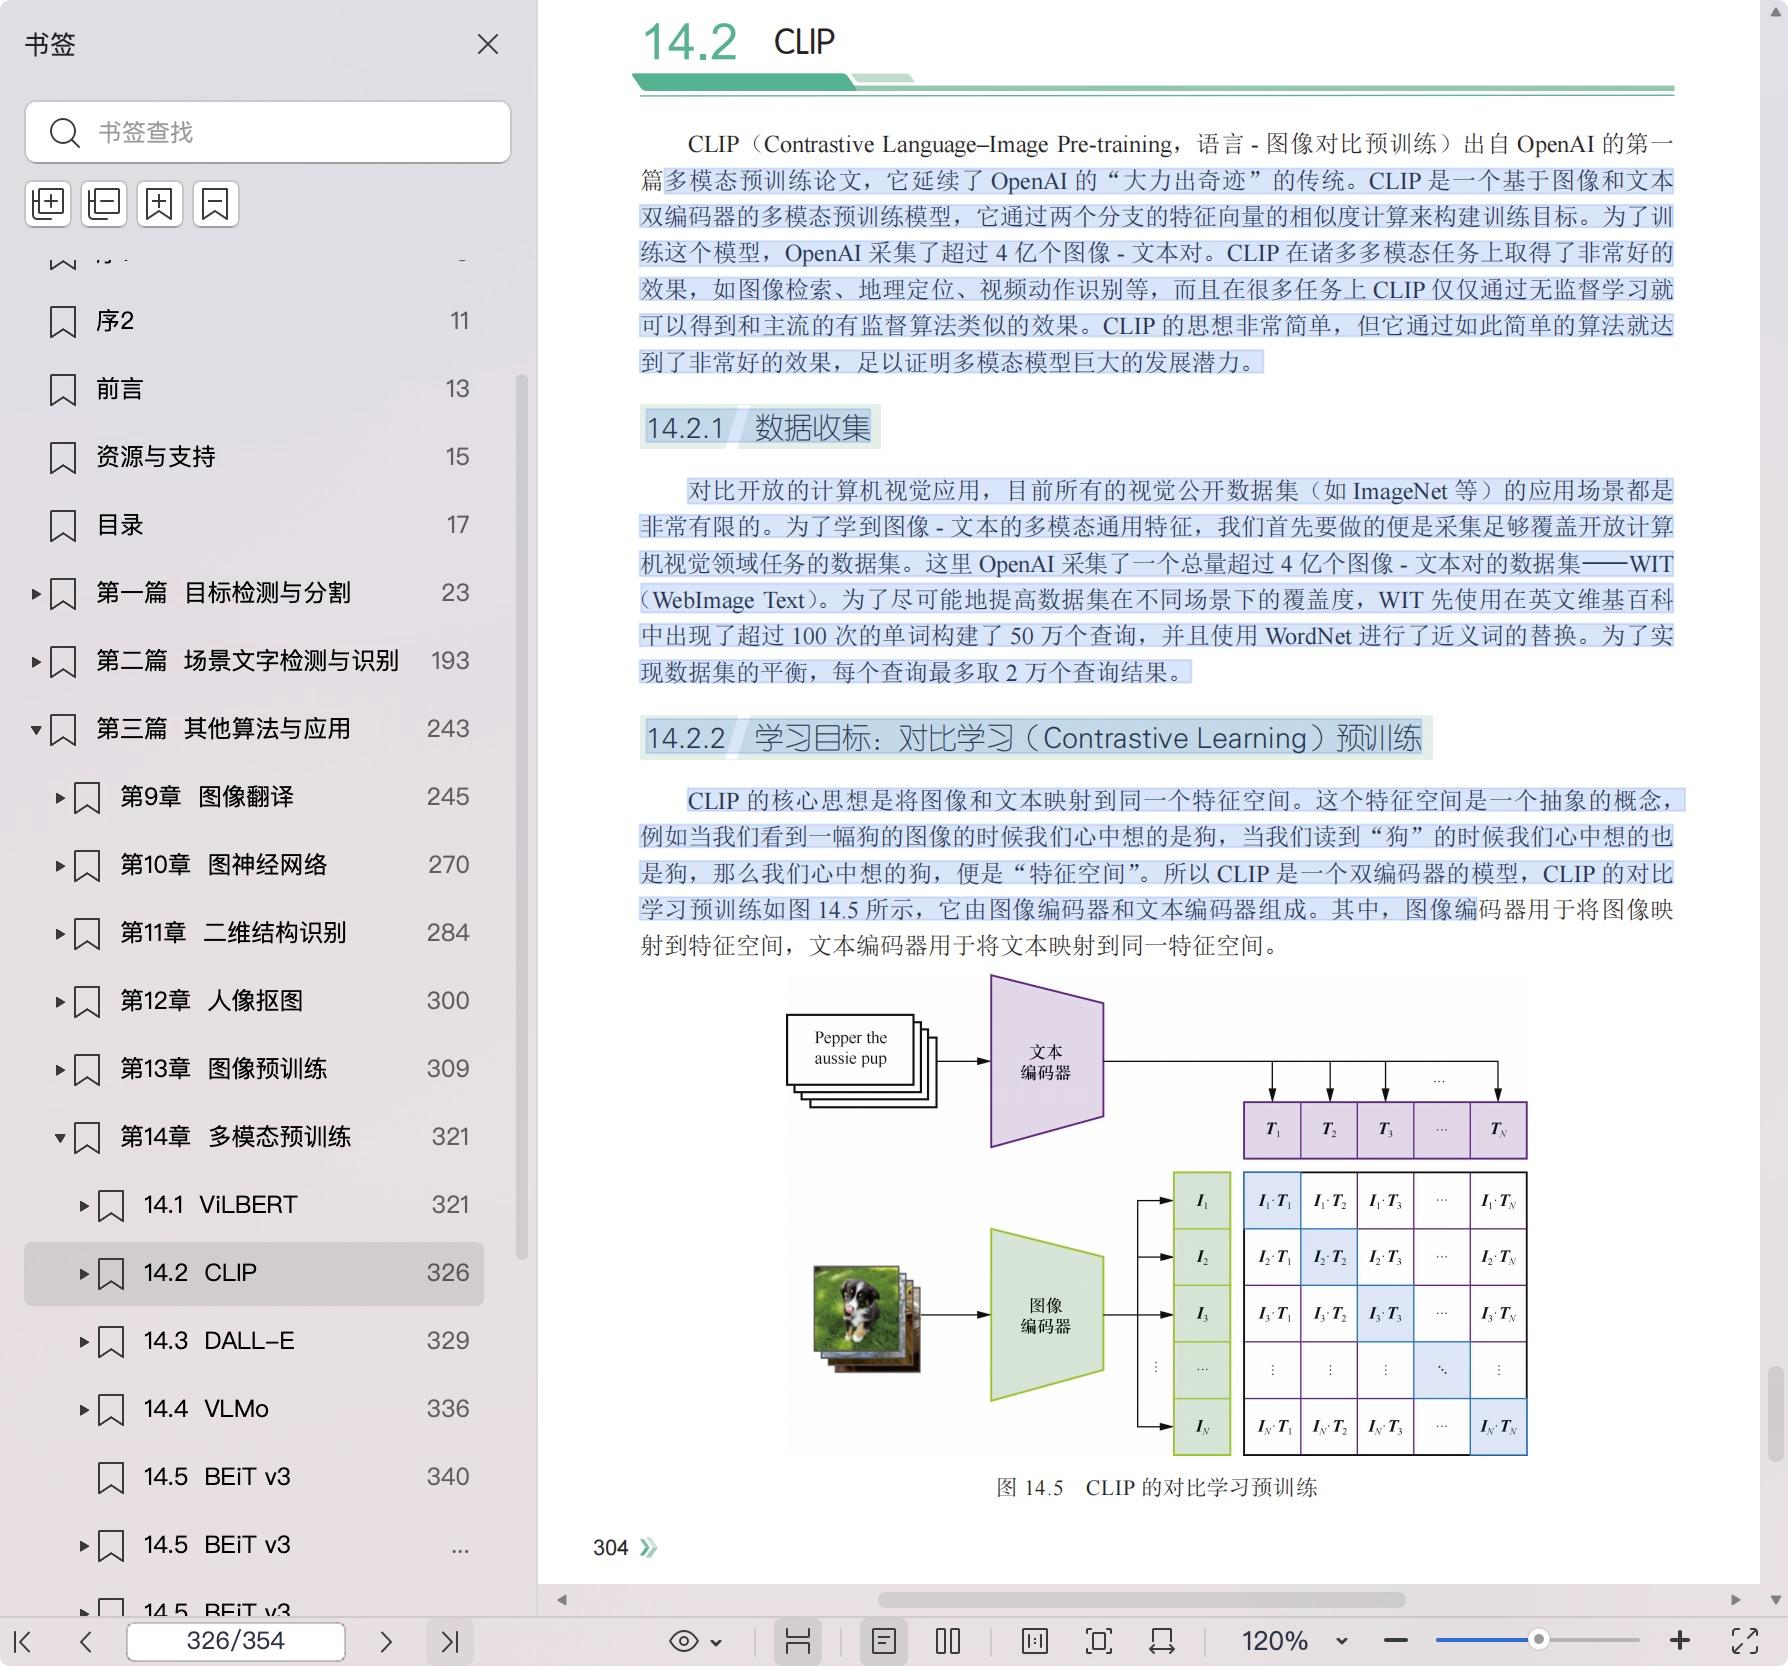Expand 第11章 二维结构识别
Image resolution: width=1788 pixels, height=1666 pixels.
(x=60, y=934)
